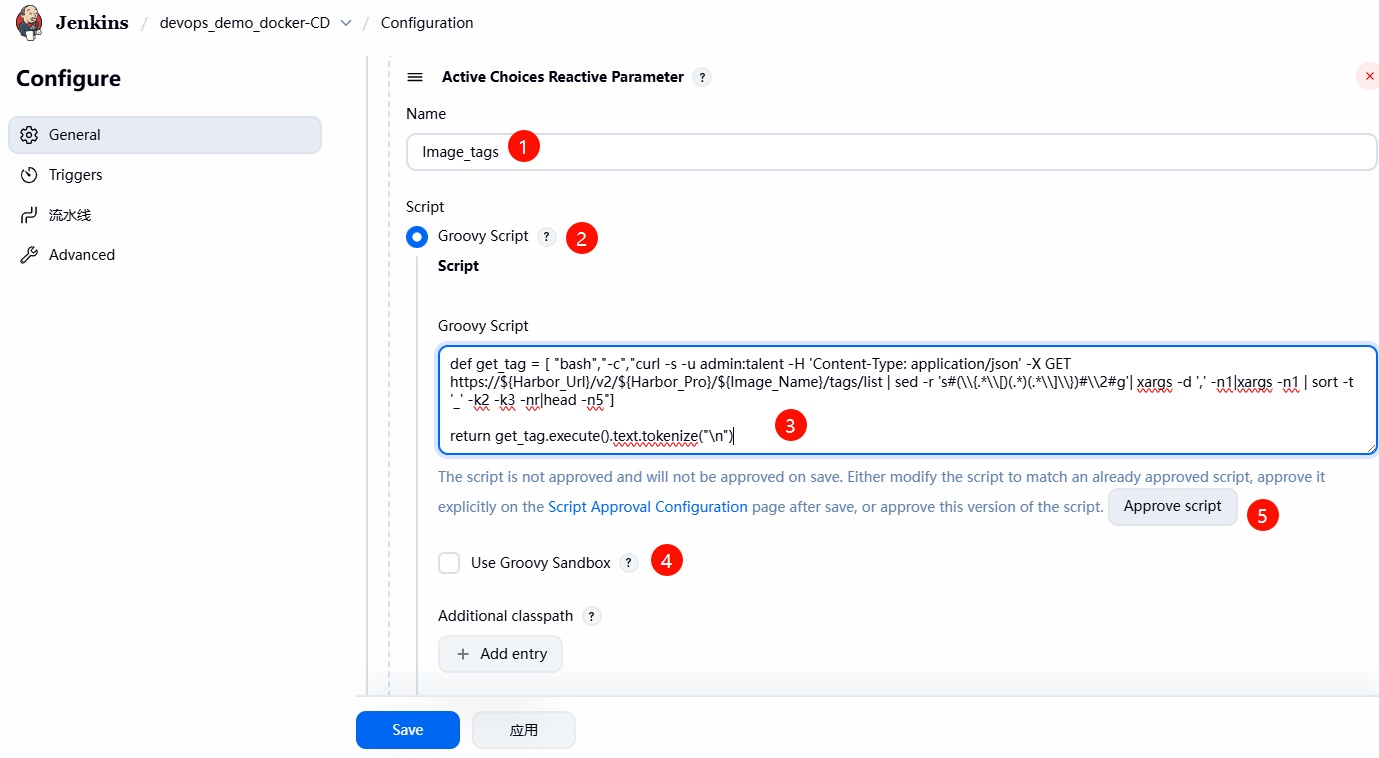Click the Jenkins logo icon

[x=30, y=22]
